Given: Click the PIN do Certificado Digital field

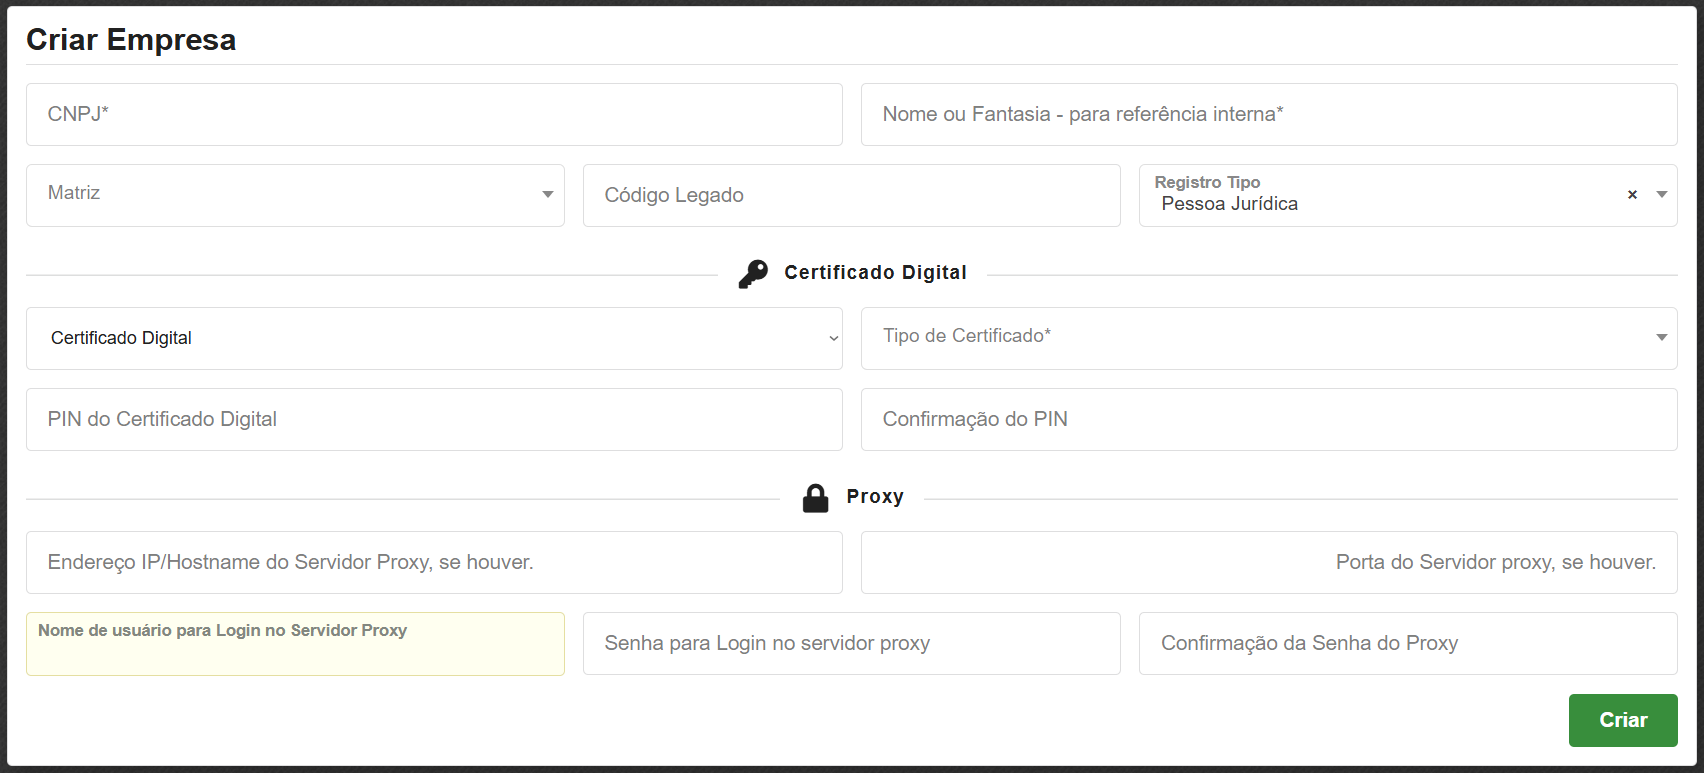Looking at the screenshot, I should click(434, 419).
